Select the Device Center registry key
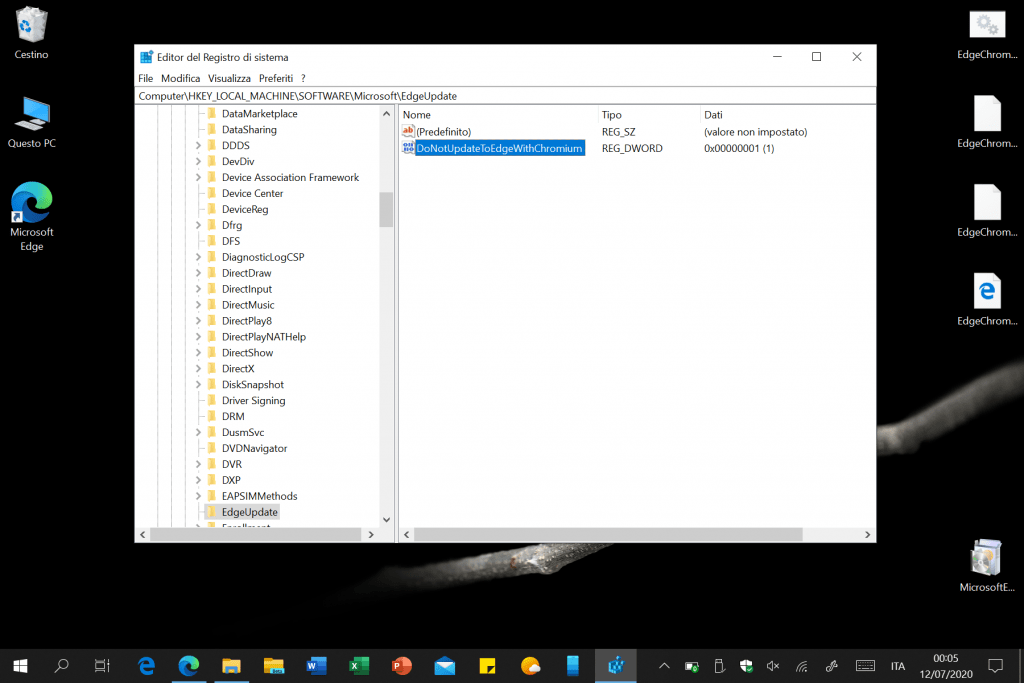 click(252, 193)
